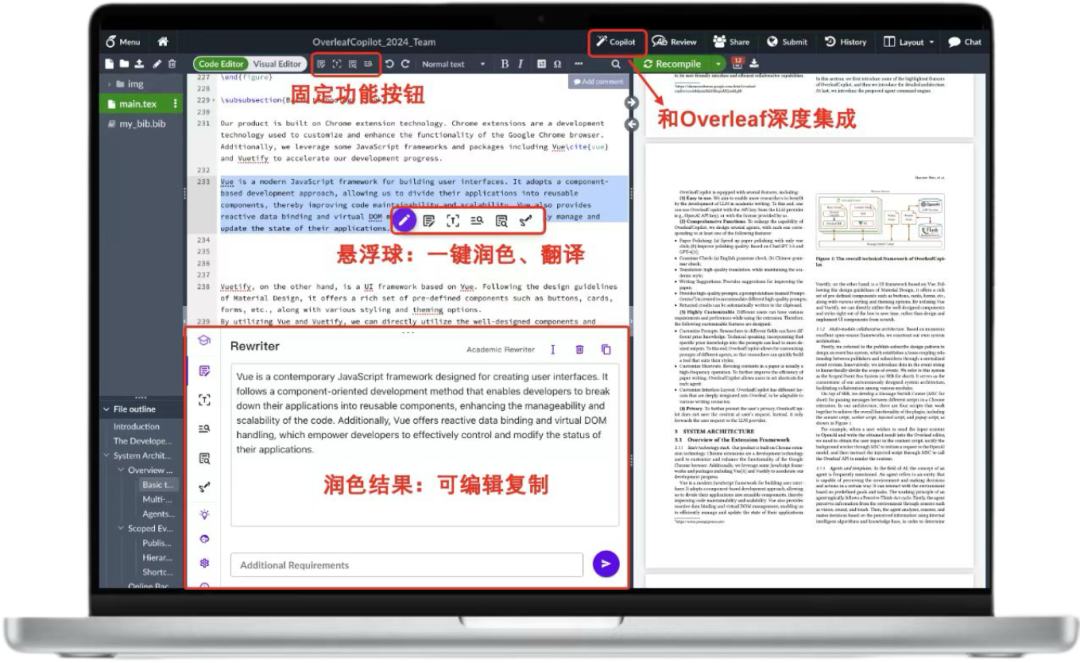Create a new file icon
Viewport: 1080px width, 663px height.
(x=109, y=64)
